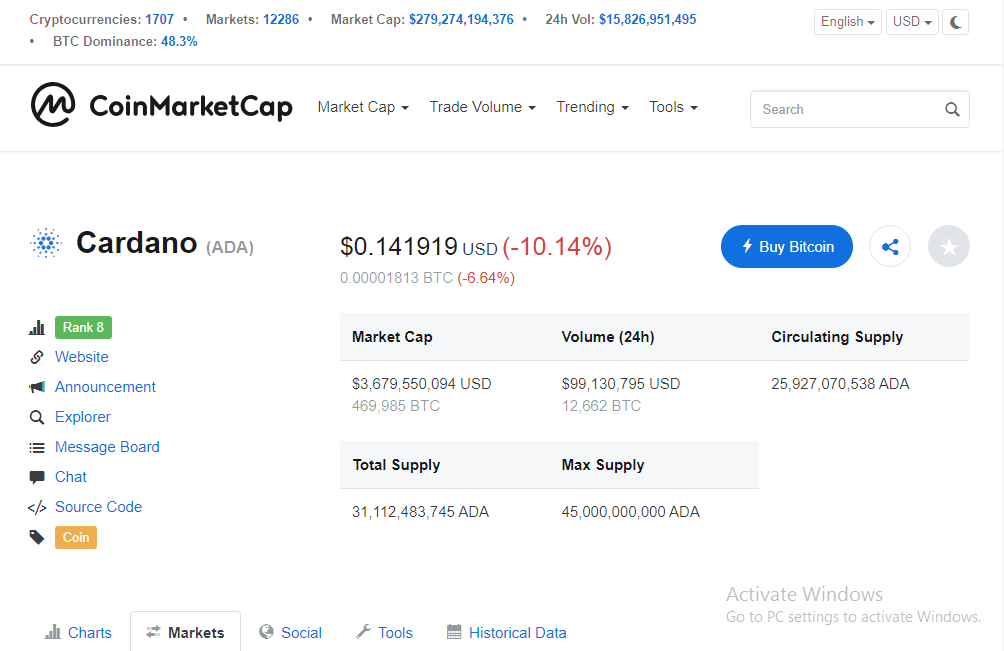The width and height of the screenshot is (1004, 651).
Task: Switch to the Historical Data tab
Action: pos(506,632)
